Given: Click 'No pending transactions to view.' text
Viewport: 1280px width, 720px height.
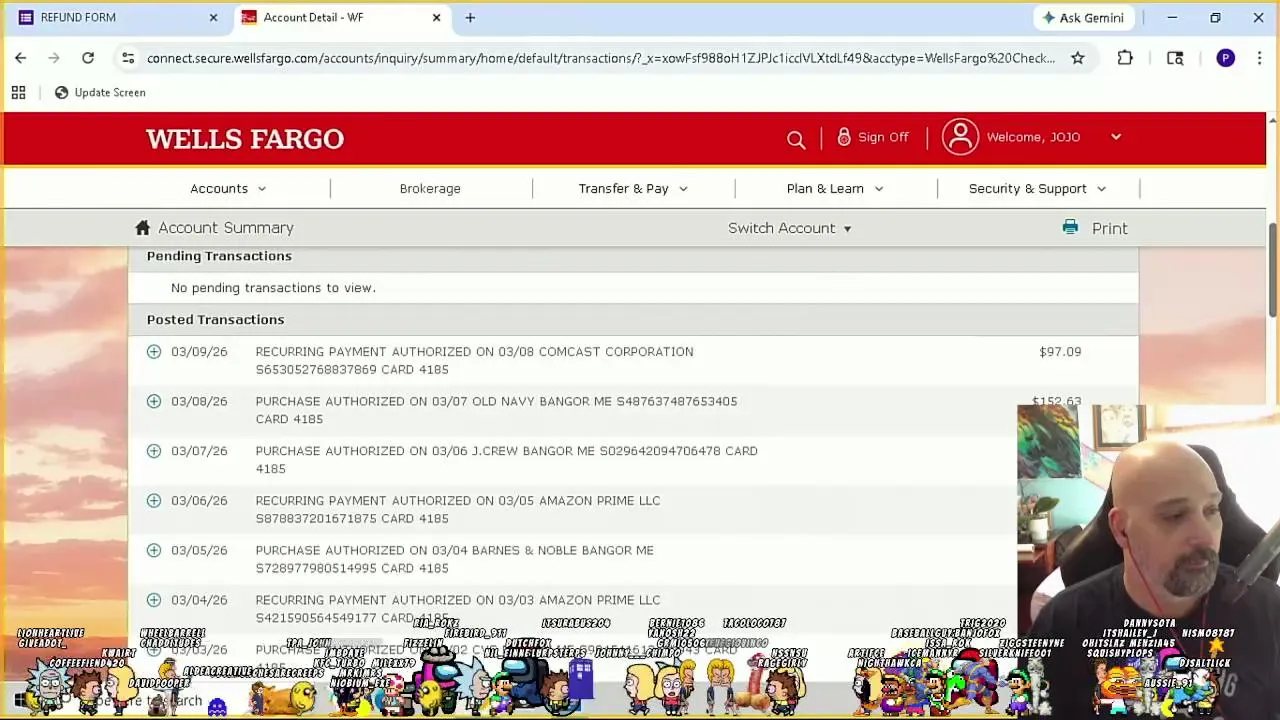Looking at the screenshot, I should point(273,288).
